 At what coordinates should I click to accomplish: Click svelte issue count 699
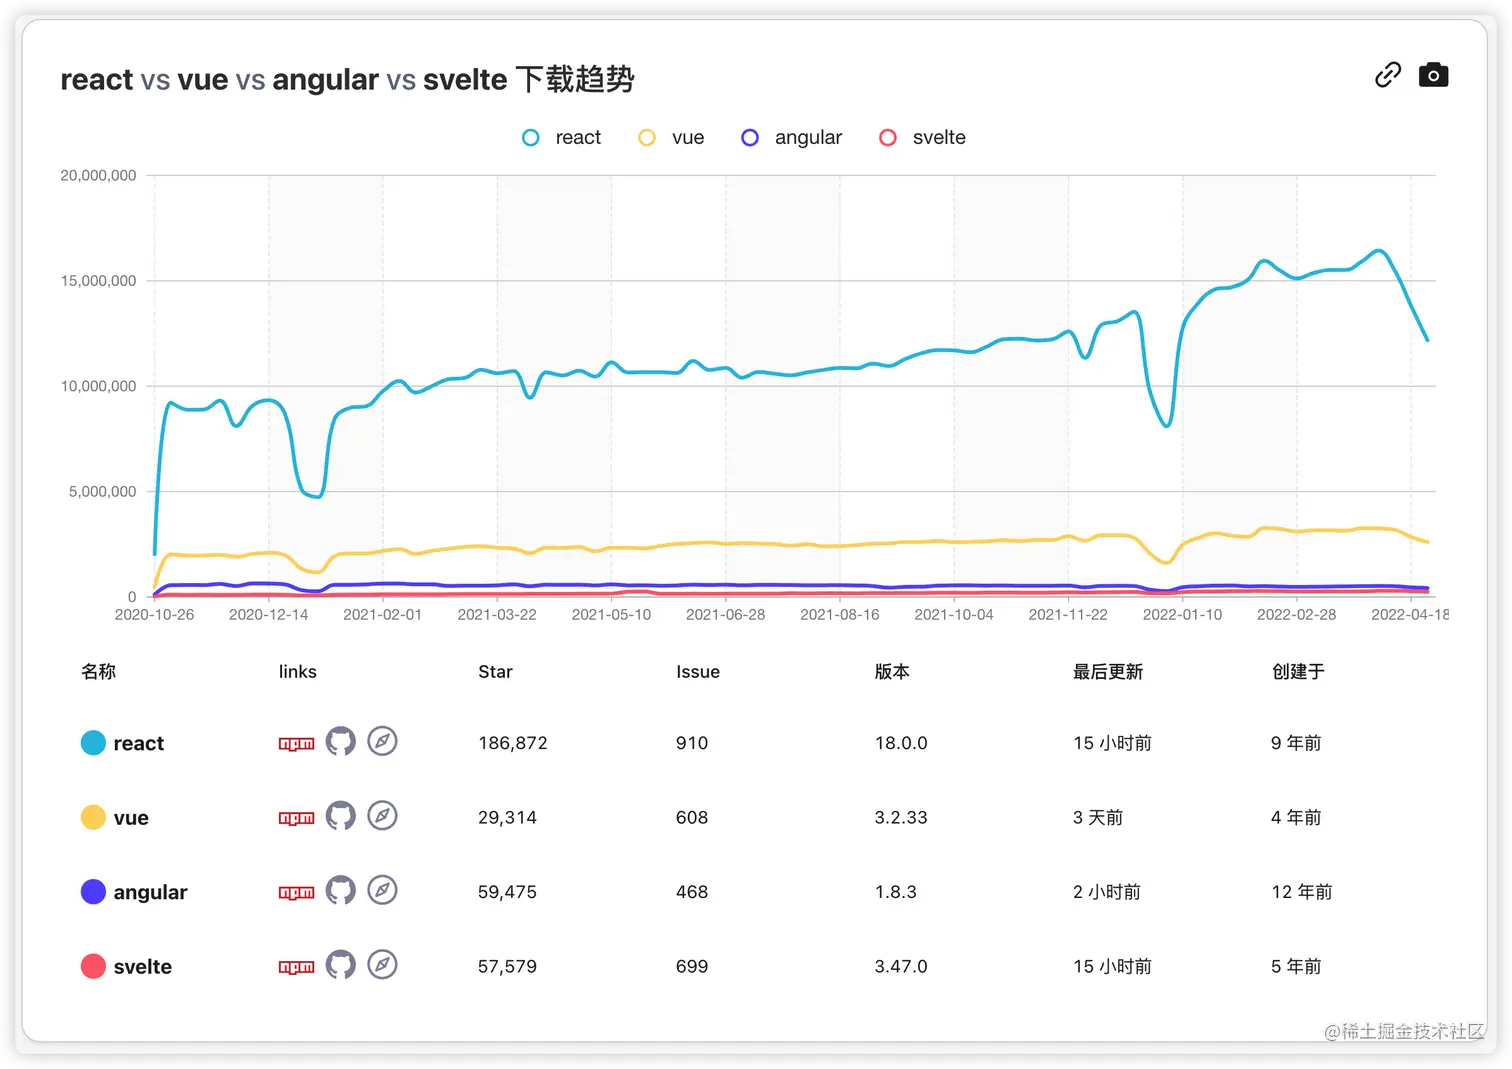(692, 967)
